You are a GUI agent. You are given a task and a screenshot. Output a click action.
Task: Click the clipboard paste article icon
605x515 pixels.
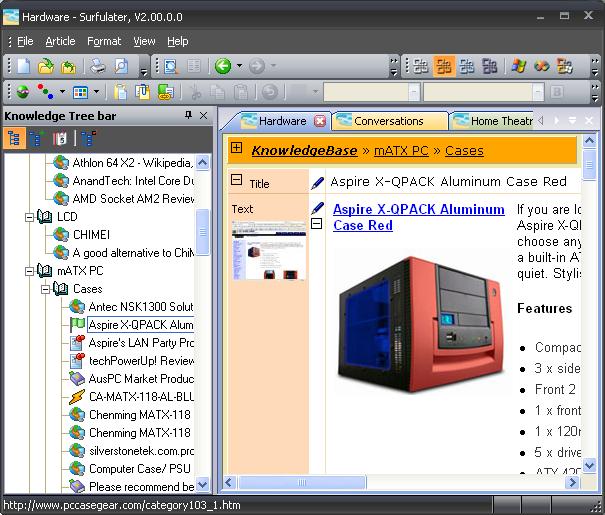point(121,92)
